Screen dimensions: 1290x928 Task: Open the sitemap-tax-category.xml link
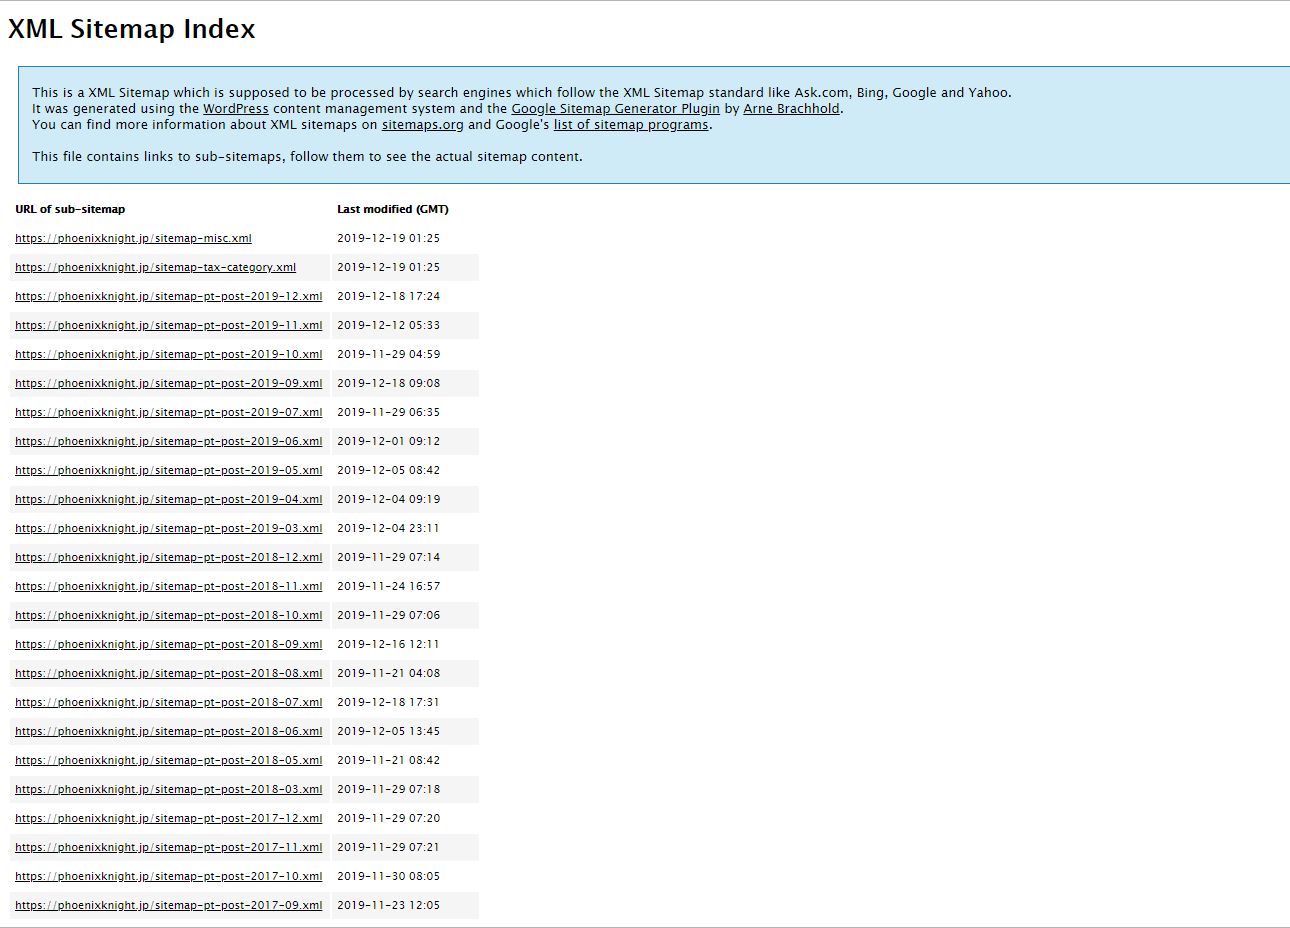coord(155,268)
